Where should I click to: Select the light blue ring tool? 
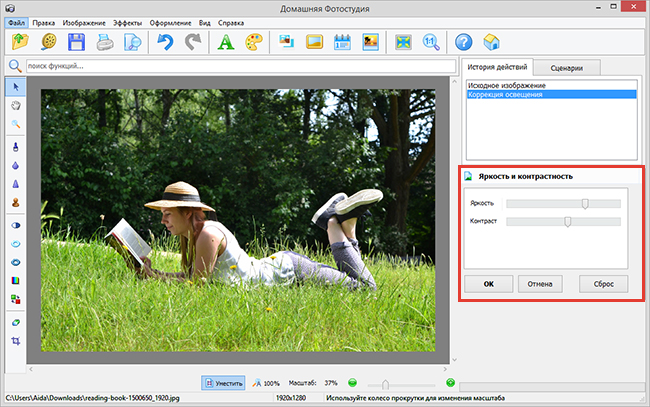point(16,244)
